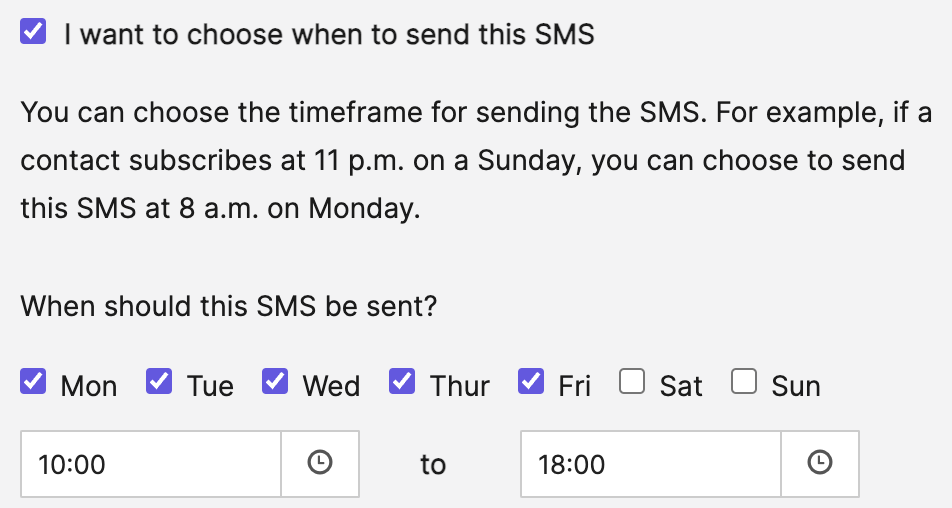Click the 'Sun' label text
The height and width of the screenshot is (508, 952).
point(796,386)
